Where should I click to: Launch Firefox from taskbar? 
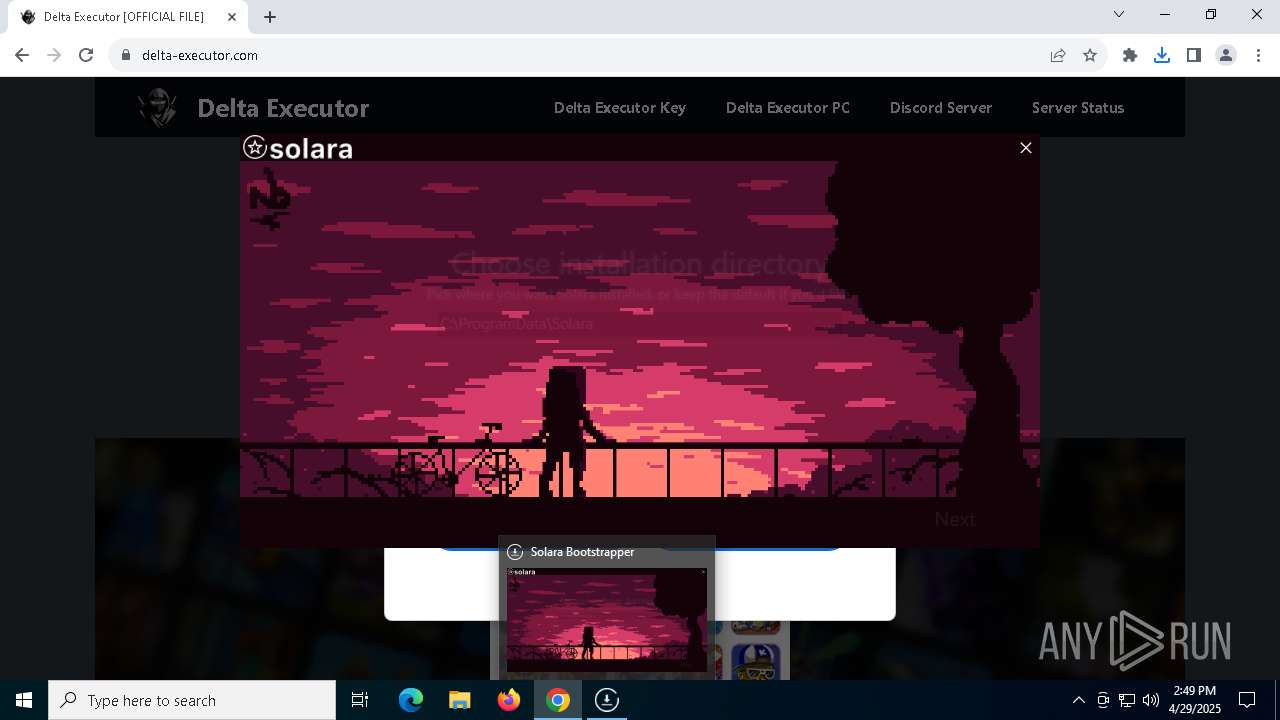coord(509,700)
